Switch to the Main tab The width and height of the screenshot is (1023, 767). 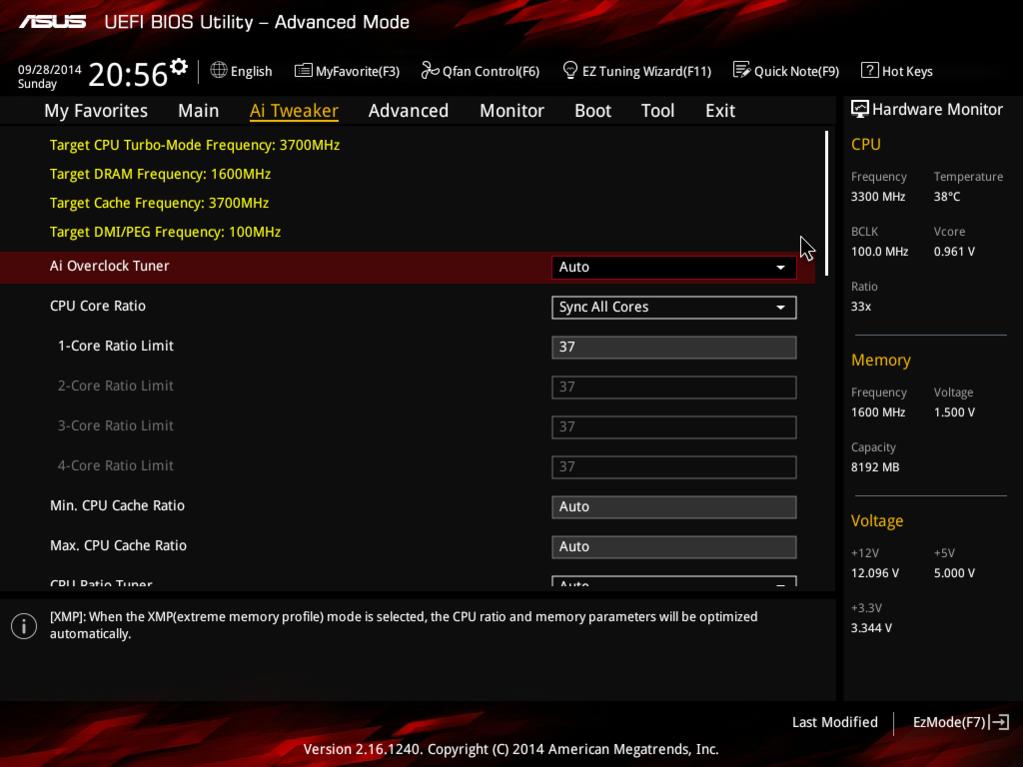click(x=198, y=111)
